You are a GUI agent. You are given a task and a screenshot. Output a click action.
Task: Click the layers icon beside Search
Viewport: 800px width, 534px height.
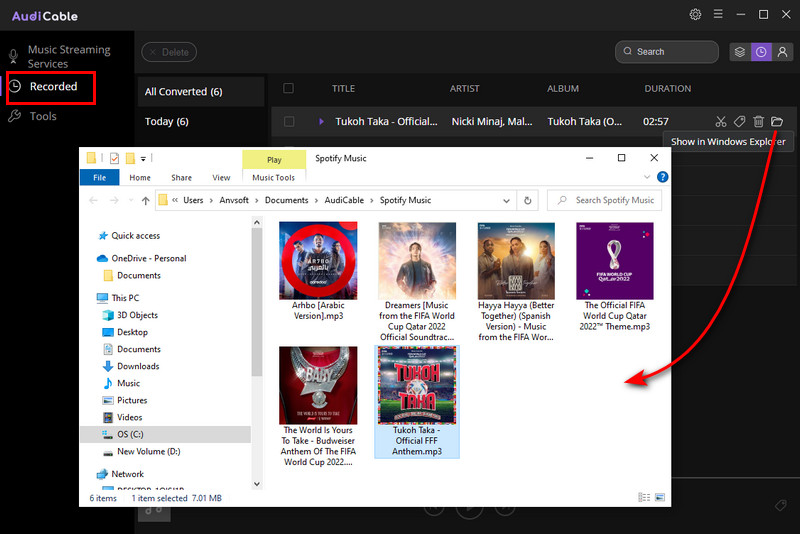[x=740, y=52]
